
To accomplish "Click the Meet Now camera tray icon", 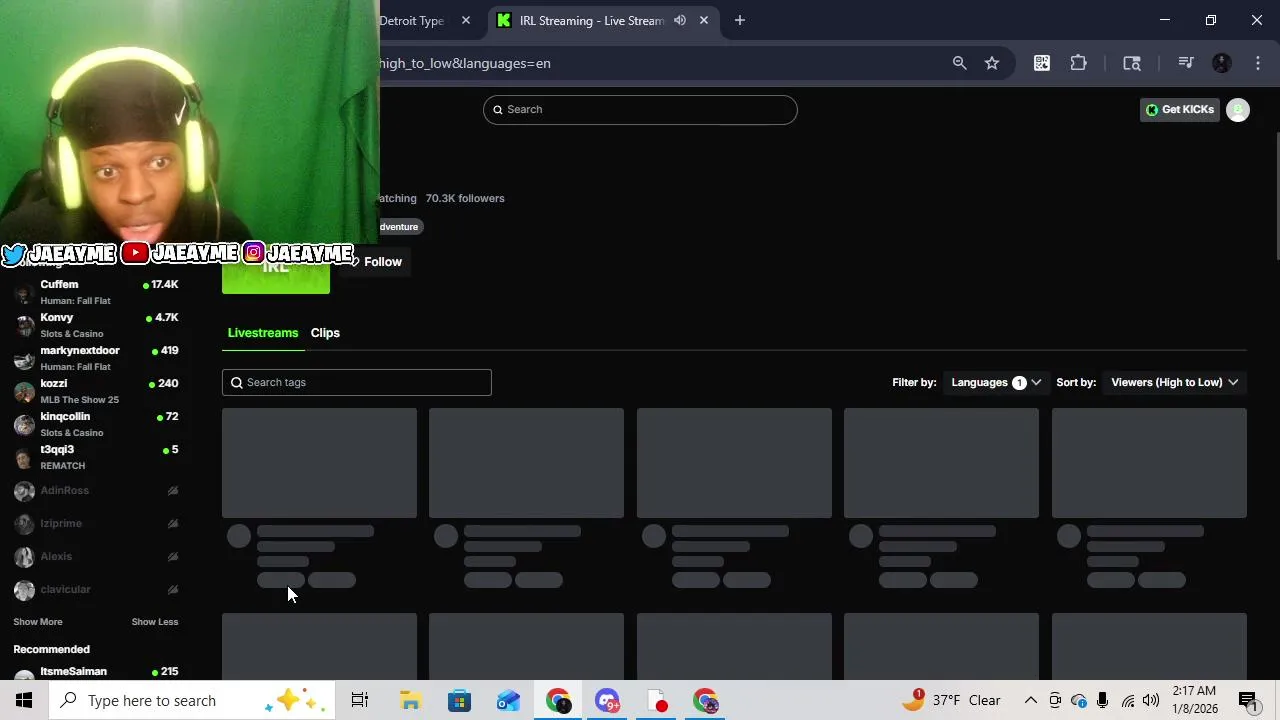I will 1055,700.
